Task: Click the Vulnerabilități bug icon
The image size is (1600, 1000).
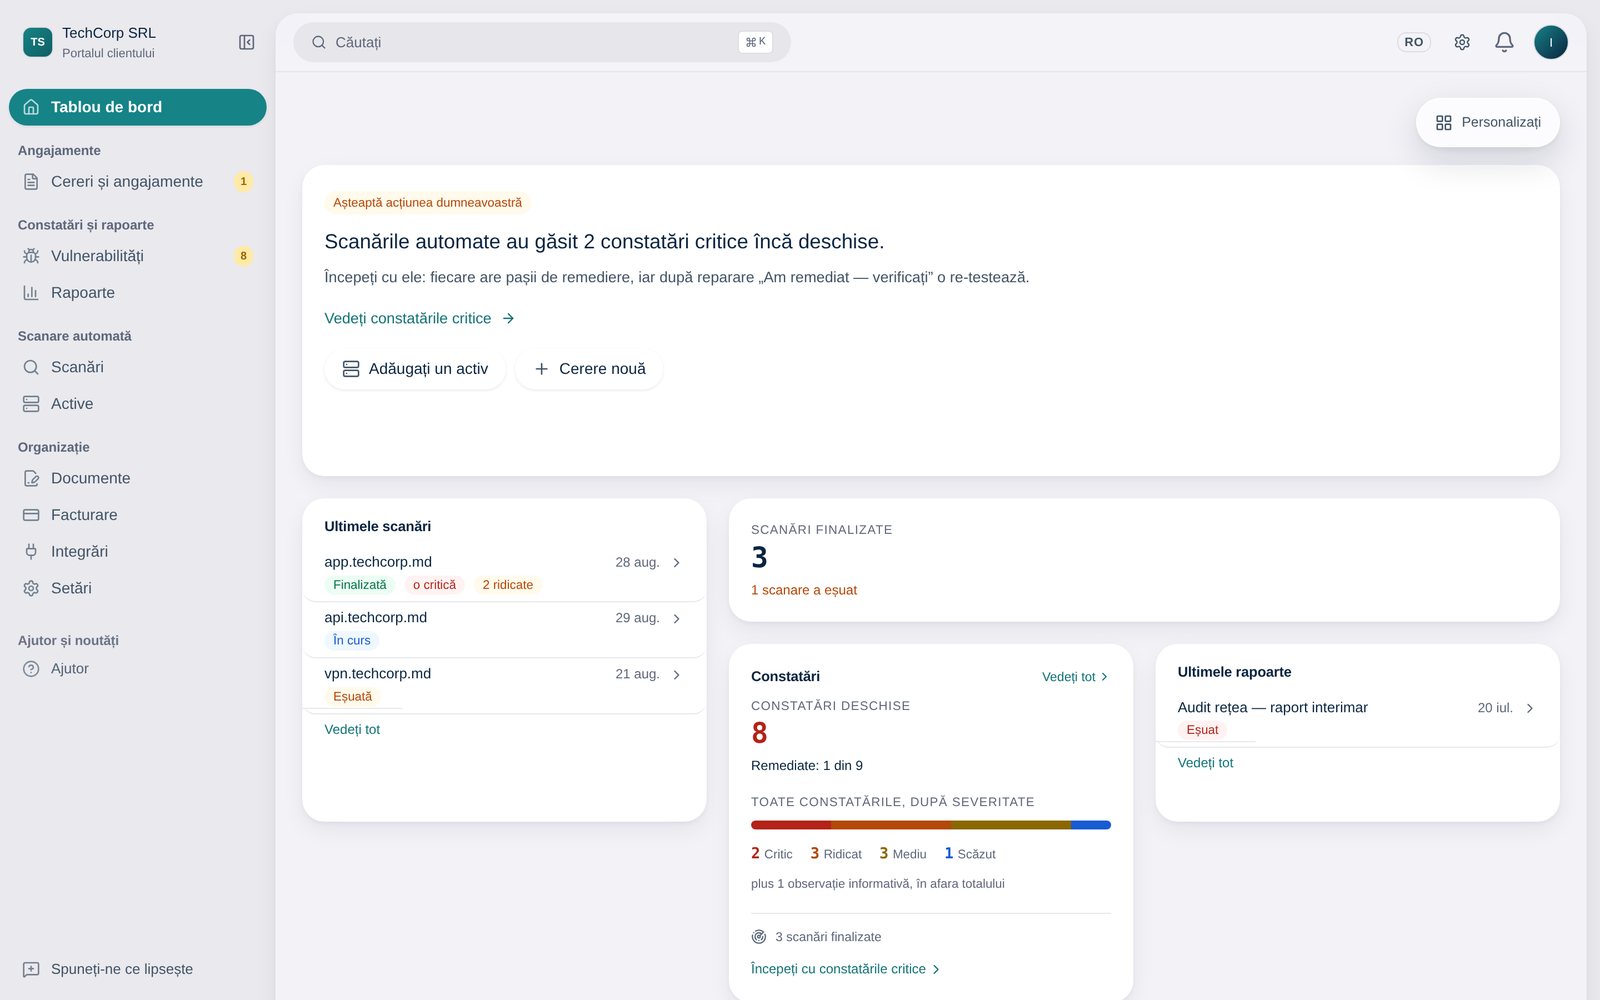Action: pyautogui.click(x=31, y=256)
